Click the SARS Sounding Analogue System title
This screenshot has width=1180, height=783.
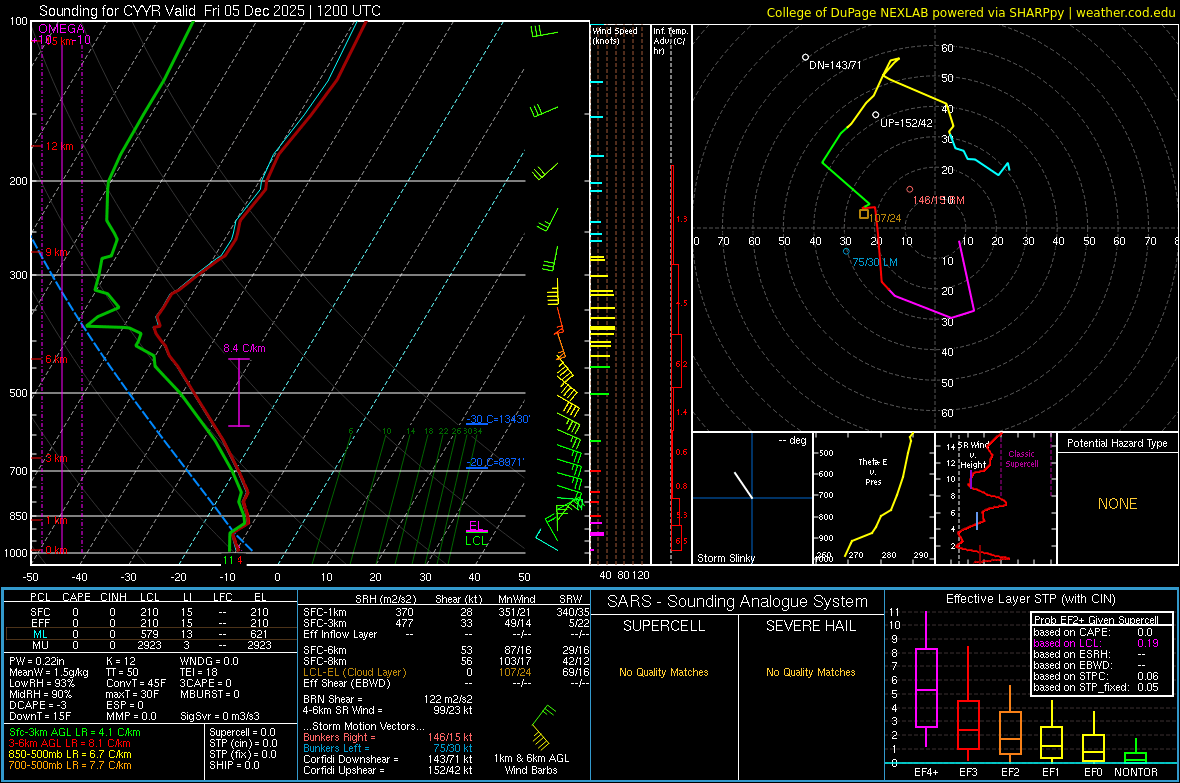(738, 602)
